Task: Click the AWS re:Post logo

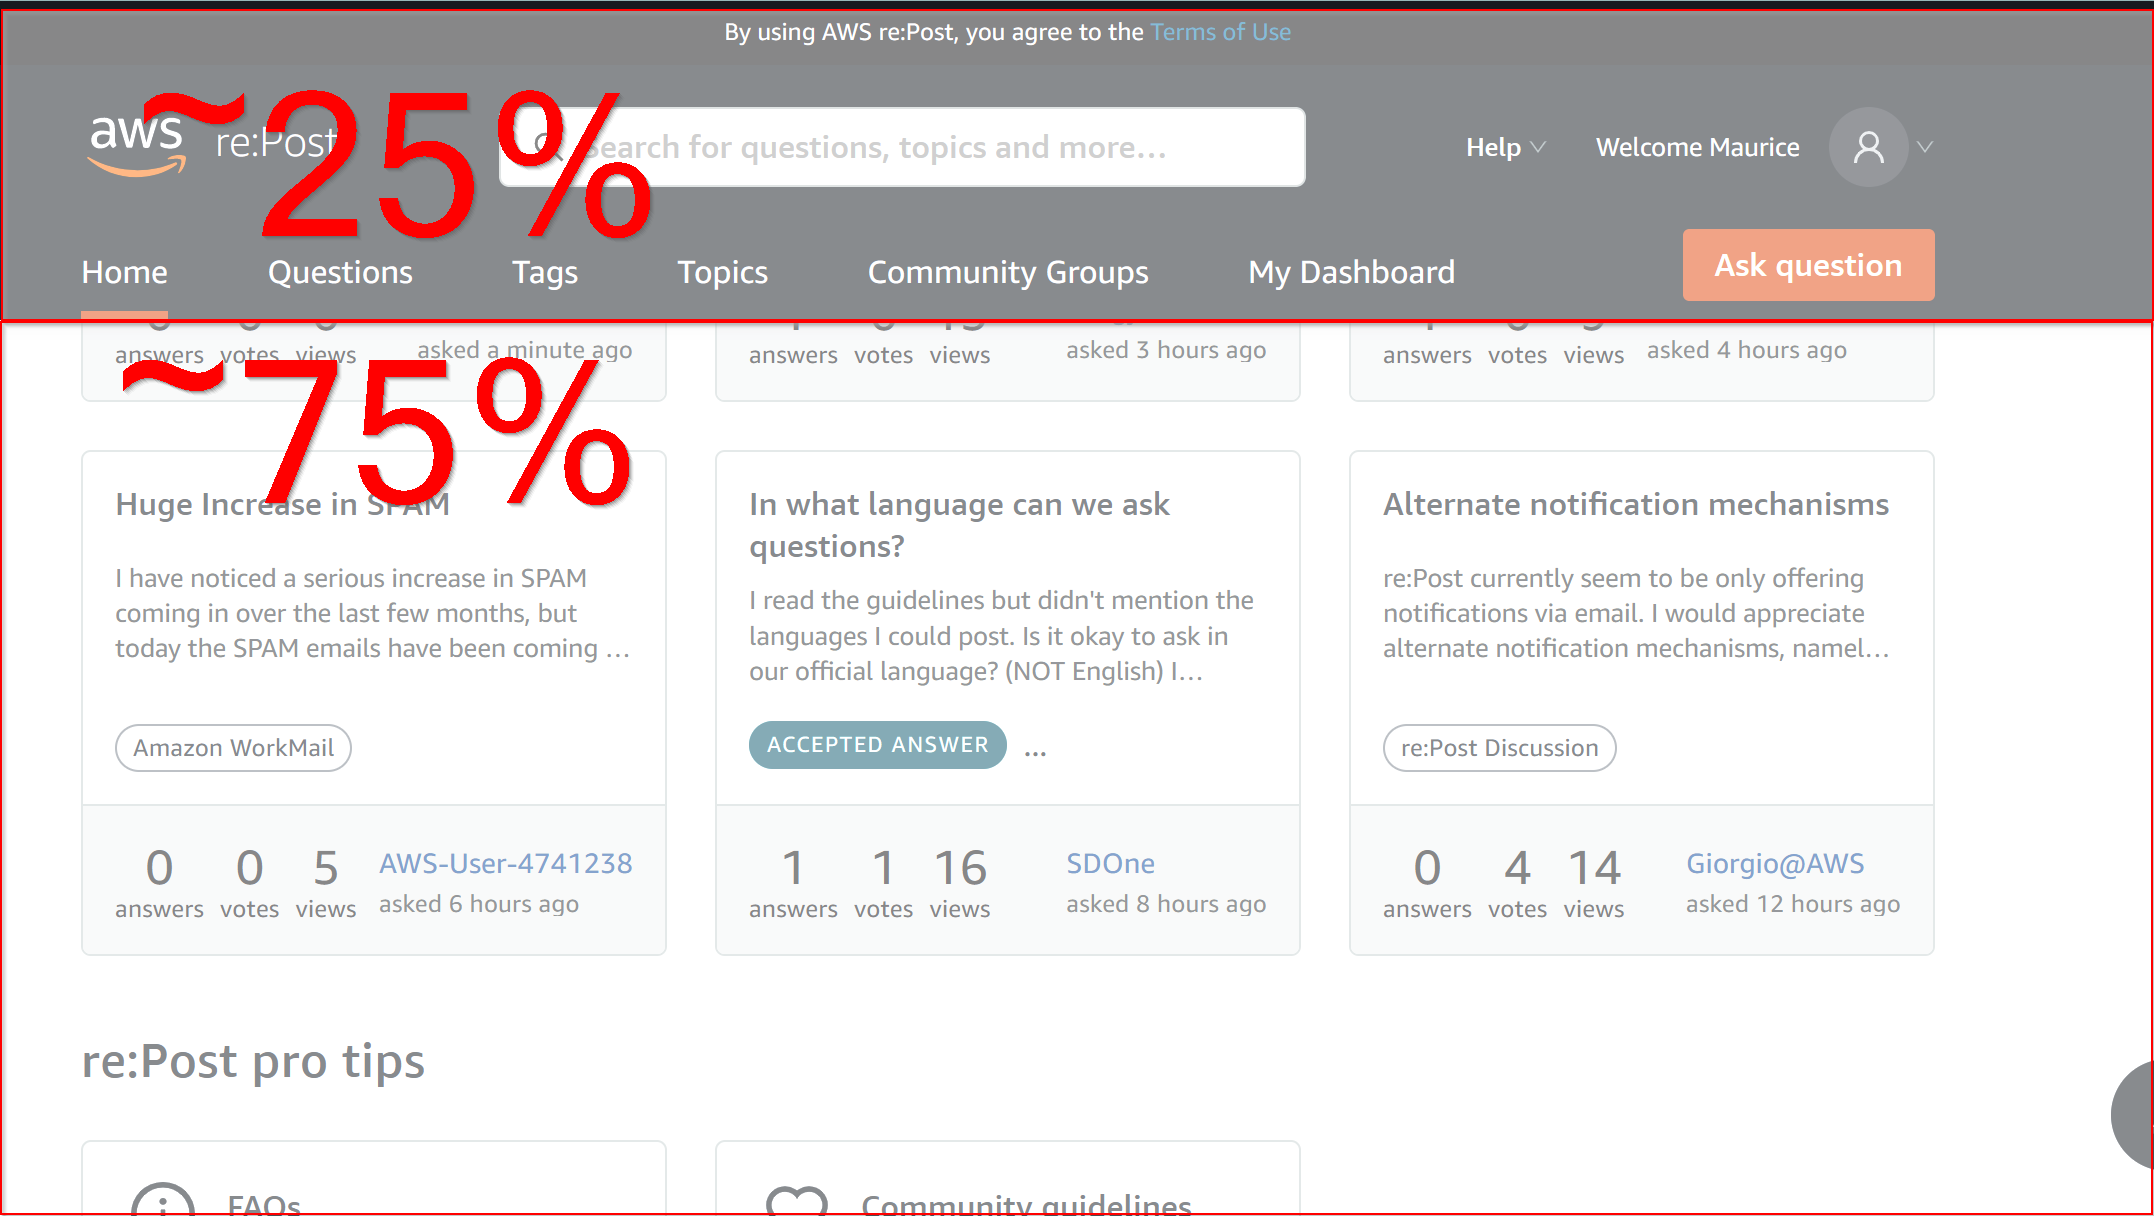Action: 213,145
